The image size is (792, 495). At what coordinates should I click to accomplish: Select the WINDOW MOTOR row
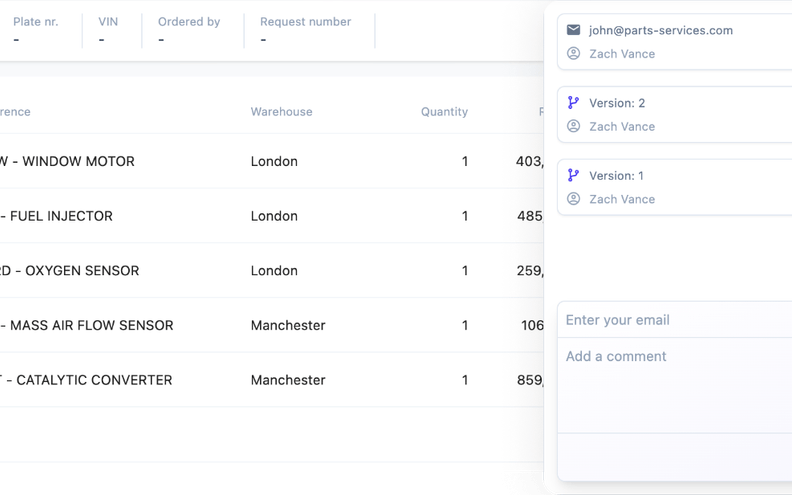[x=272, y=161]
